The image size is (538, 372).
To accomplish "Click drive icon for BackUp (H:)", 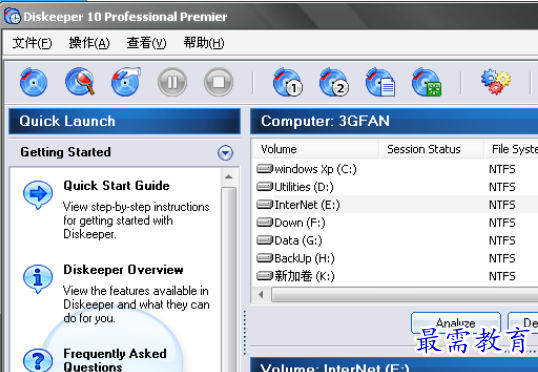I will click(265, 258).
